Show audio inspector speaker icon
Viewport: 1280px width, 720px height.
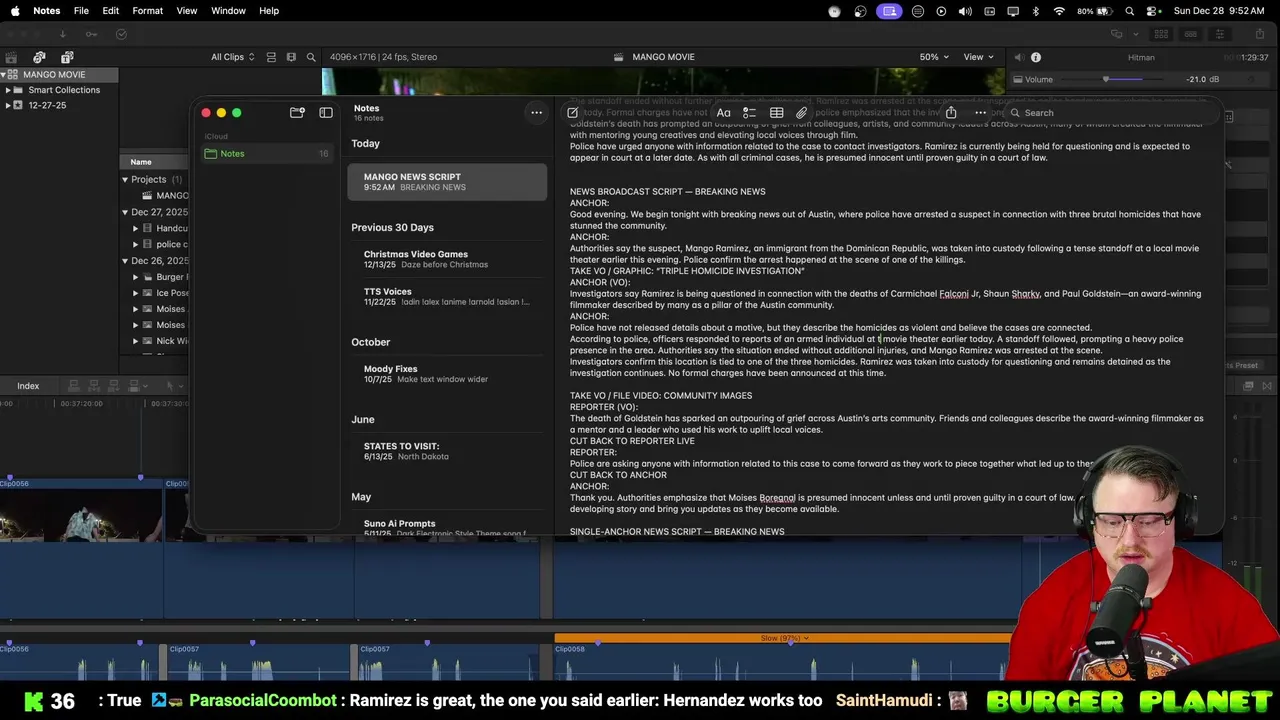(1019, 57)
